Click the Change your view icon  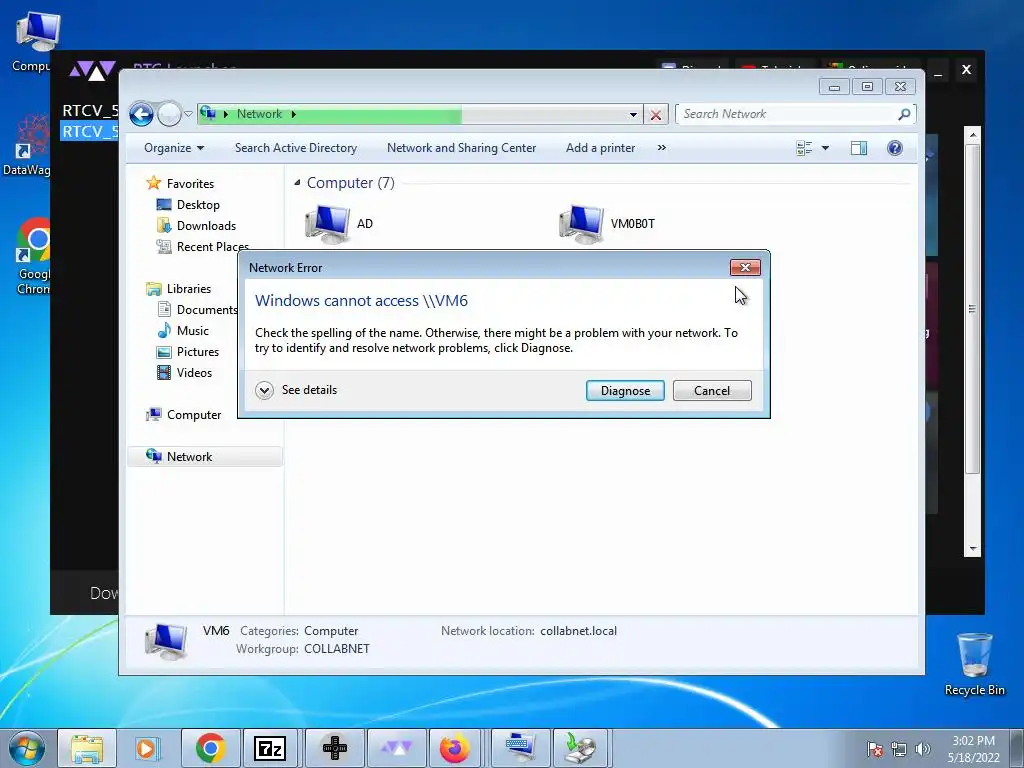(x=804, y=148)
